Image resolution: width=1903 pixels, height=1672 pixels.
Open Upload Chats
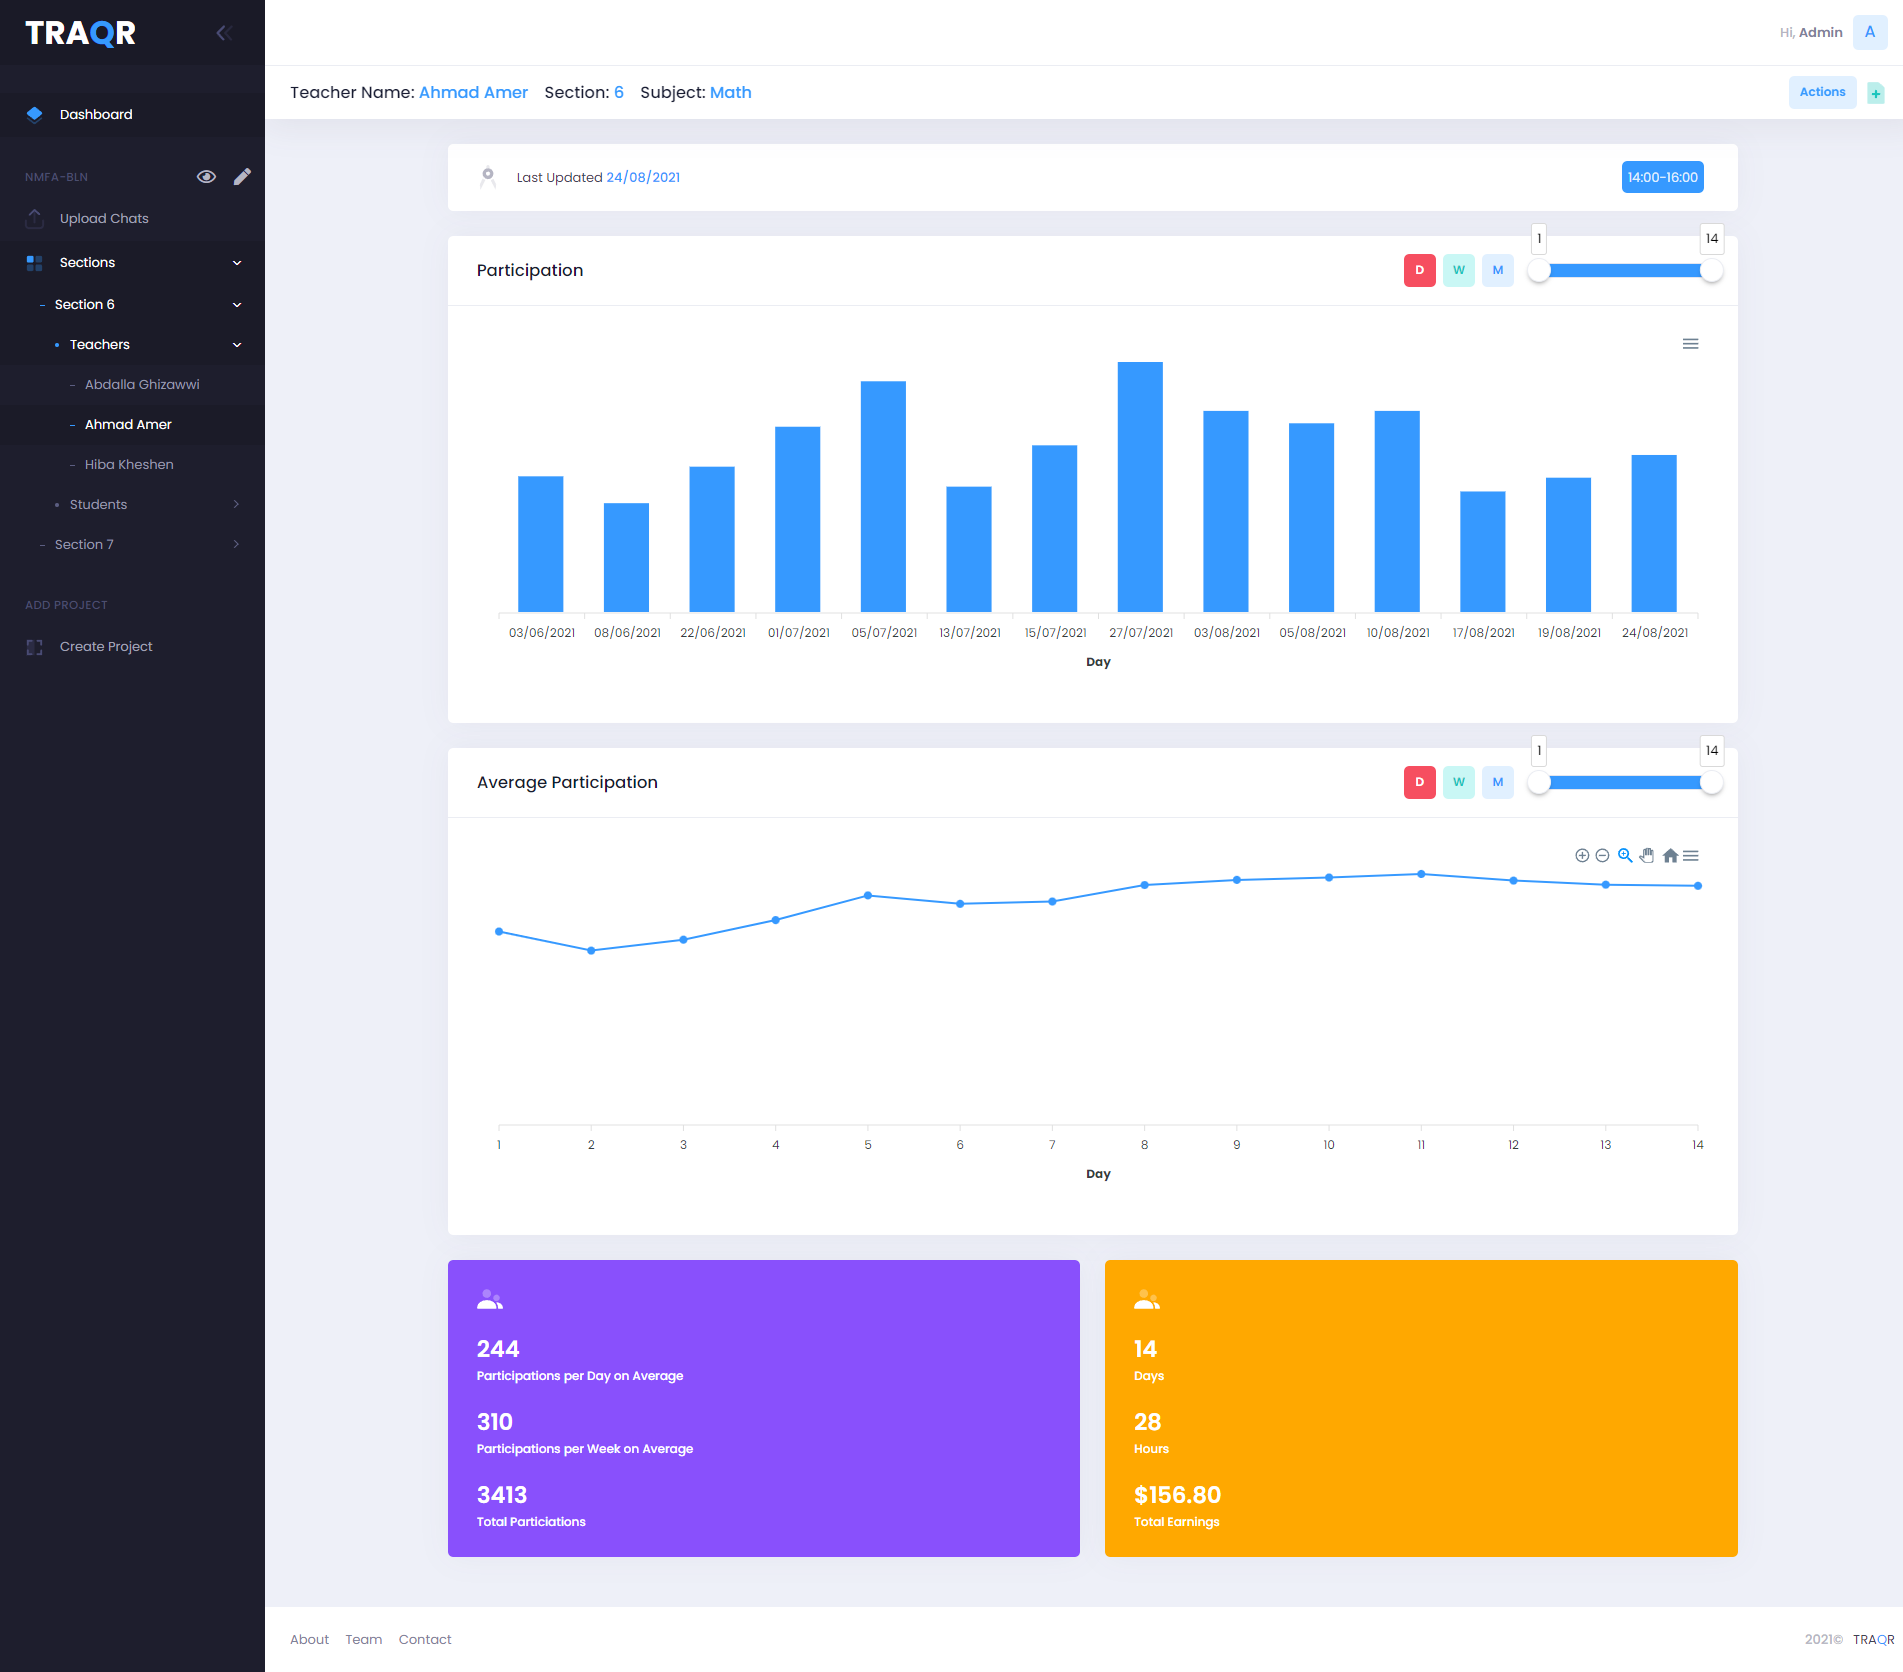tap(132, 219)
